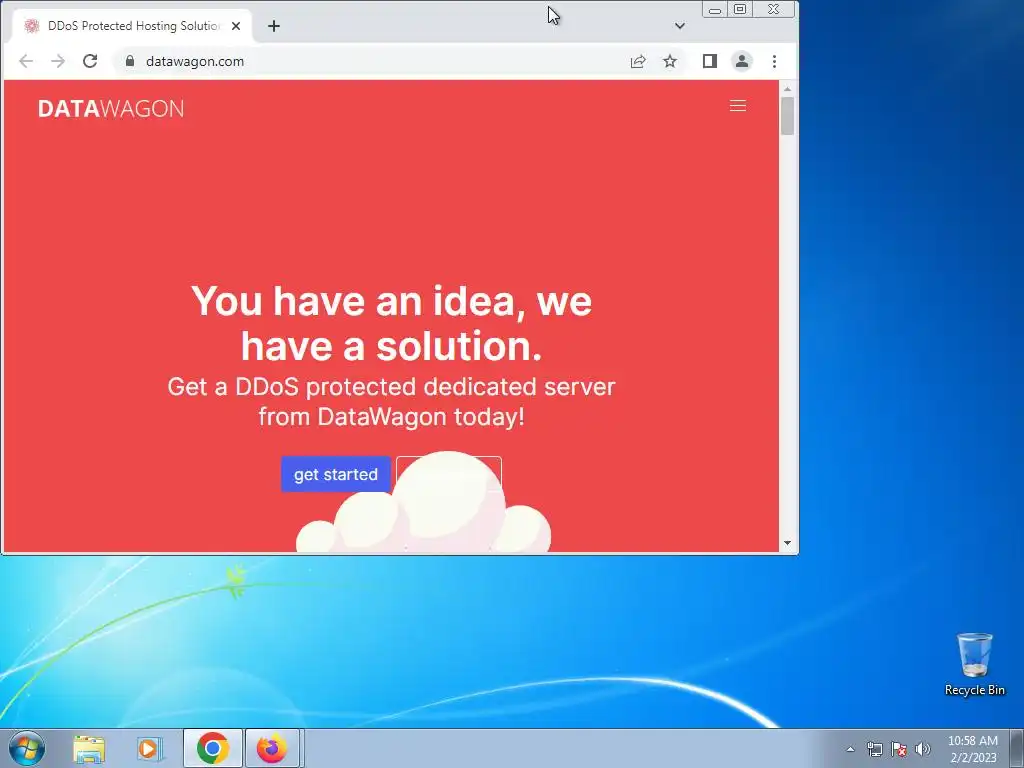Image resolution: width=1024 pixels, height=768 pixels.
Task: Go back to previous page
Action: 26,61
